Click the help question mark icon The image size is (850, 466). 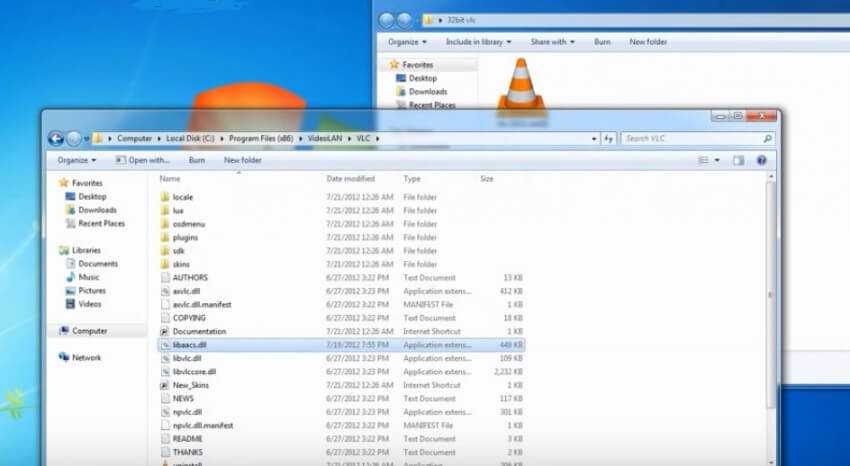(761, 160)
